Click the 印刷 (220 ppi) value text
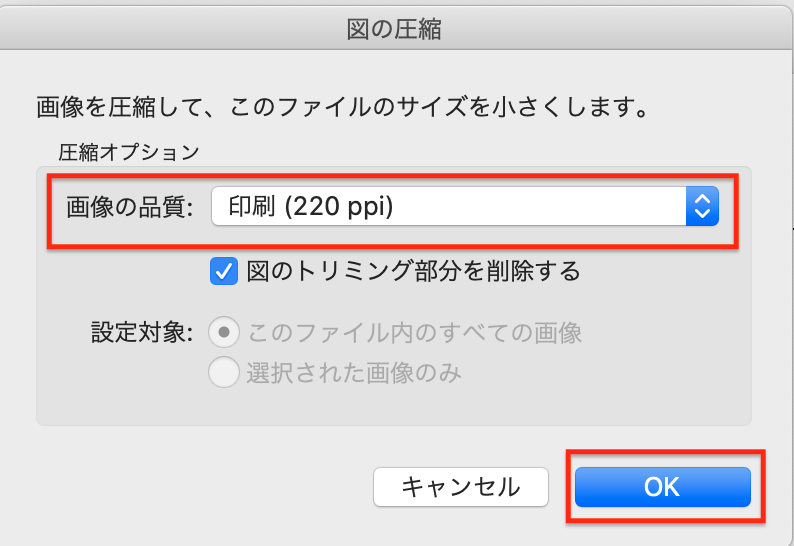The image size is (794, 546). pyautogui.click(x=311, y=207)
